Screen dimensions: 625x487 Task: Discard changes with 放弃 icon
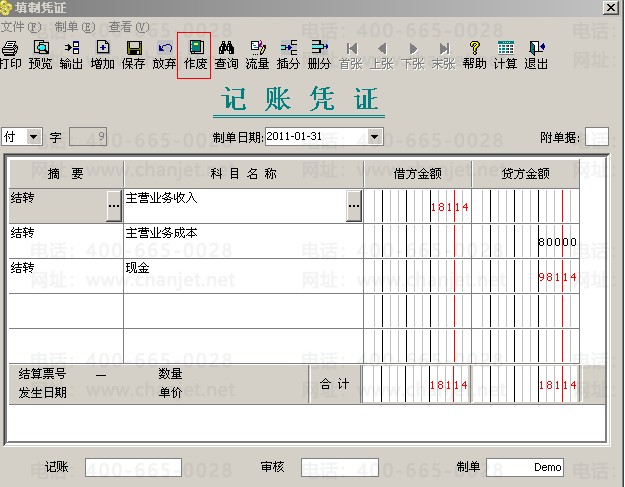pyautogui.click(x=164, y=55)
